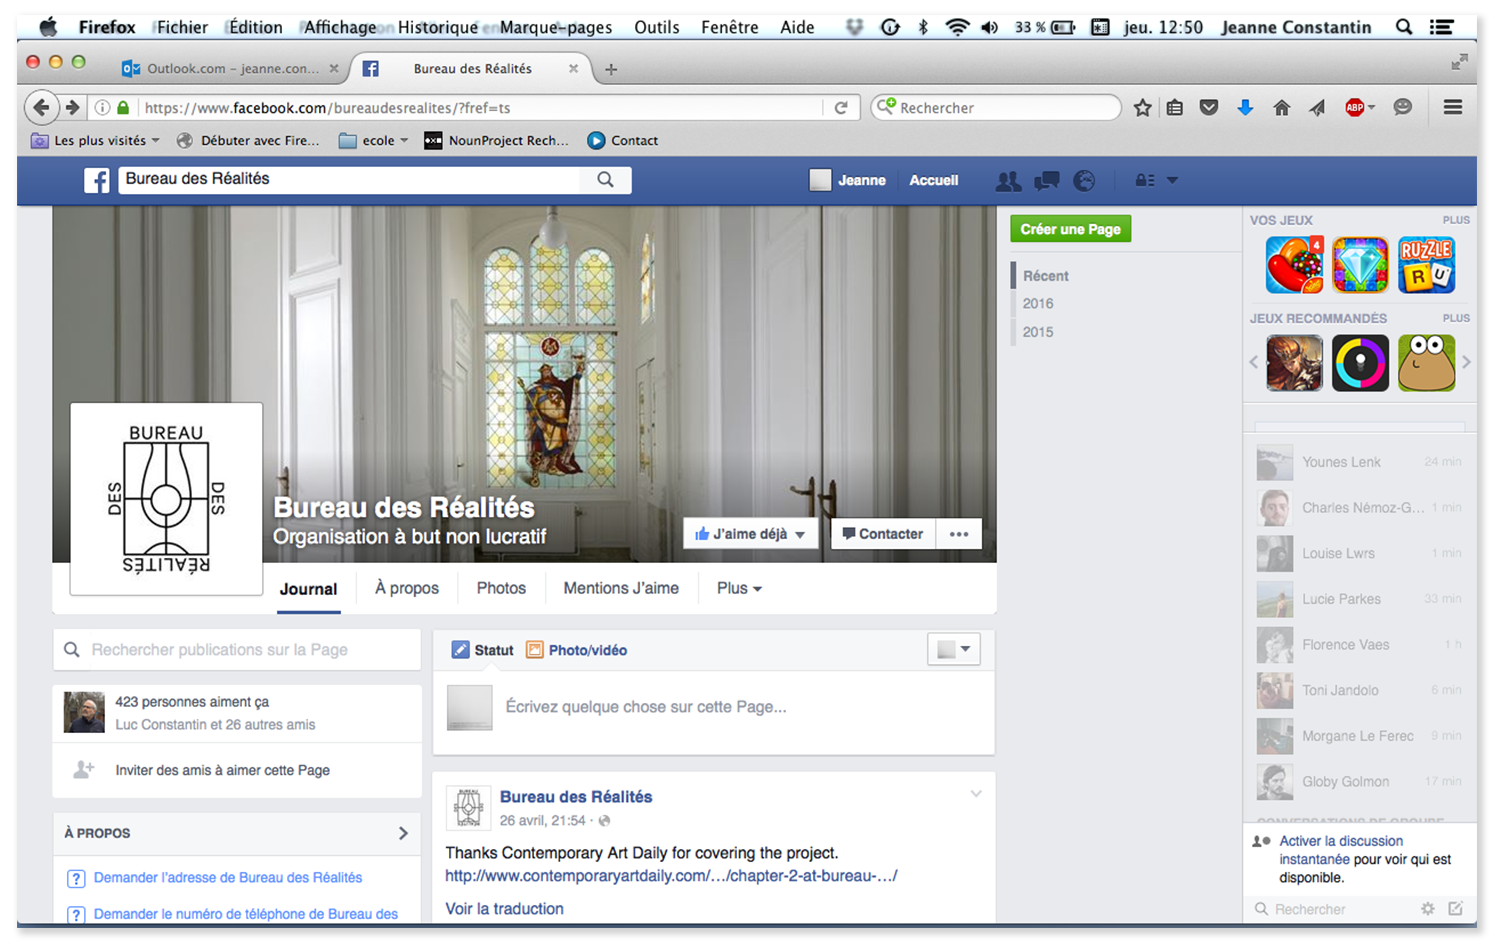1500x952 pixels.
Task: Click the new message compose icon in chat
Action: pos(1455,908)
